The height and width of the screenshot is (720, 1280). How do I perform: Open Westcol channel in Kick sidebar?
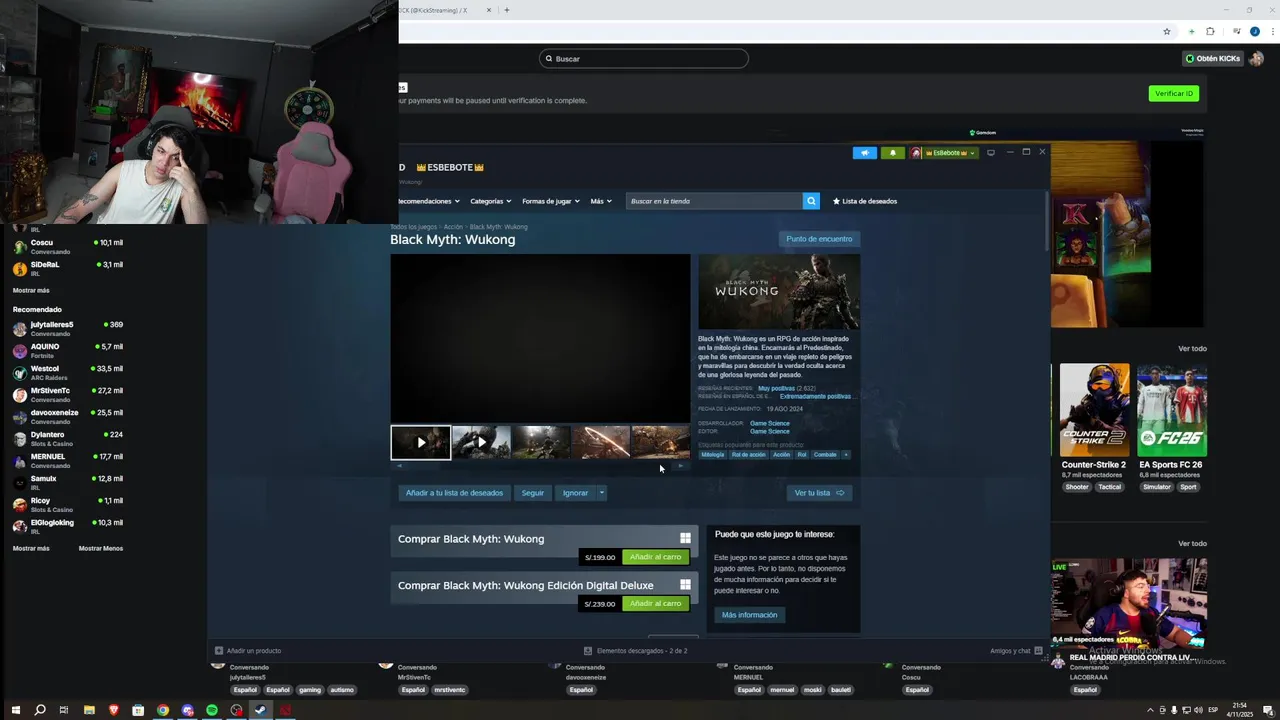coord(68,373)
